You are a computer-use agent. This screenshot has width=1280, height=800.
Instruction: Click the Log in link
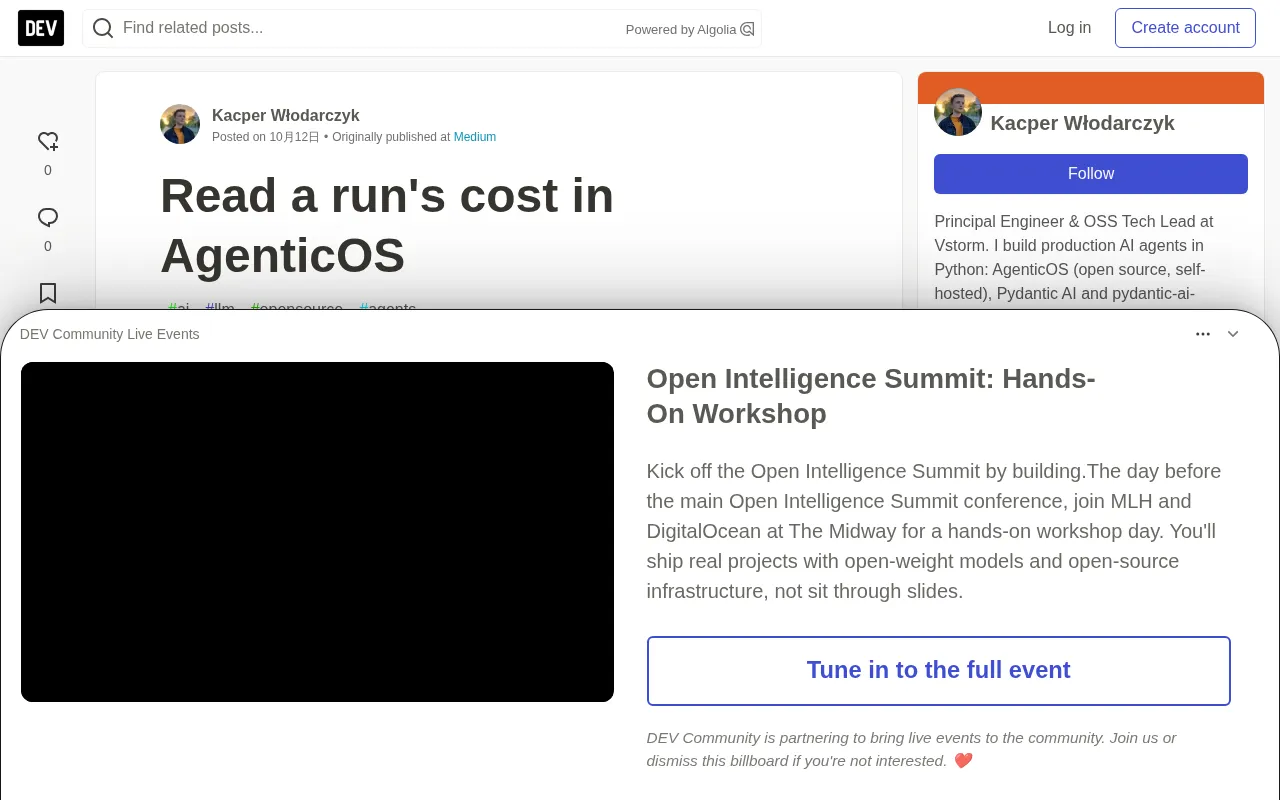[x=1069, y=28]
